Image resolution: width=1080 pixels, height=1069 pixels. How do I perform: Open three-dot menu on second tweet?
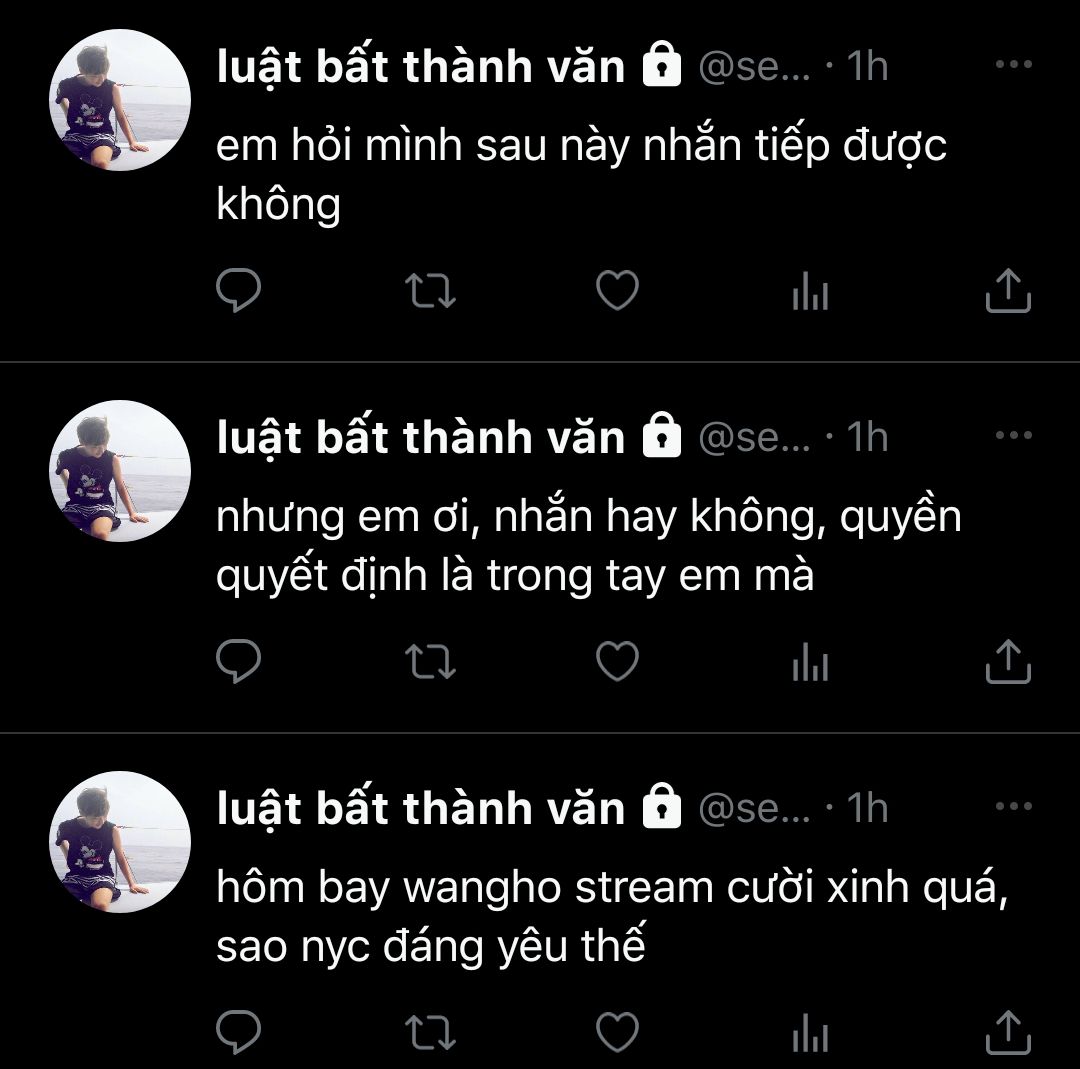[1014, 435]
